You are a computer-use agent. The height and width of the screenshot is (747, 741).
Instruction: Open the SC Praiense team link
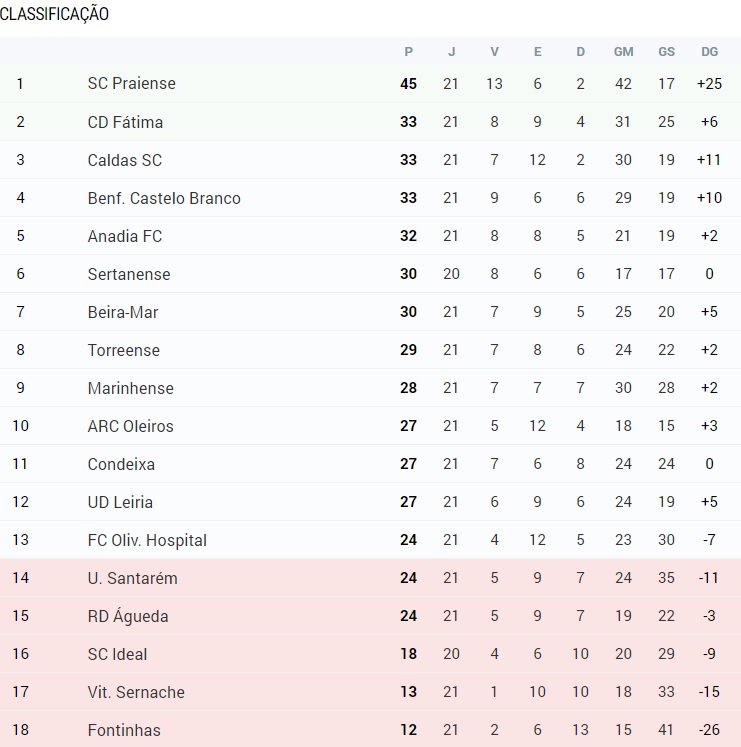click(132, 83)
